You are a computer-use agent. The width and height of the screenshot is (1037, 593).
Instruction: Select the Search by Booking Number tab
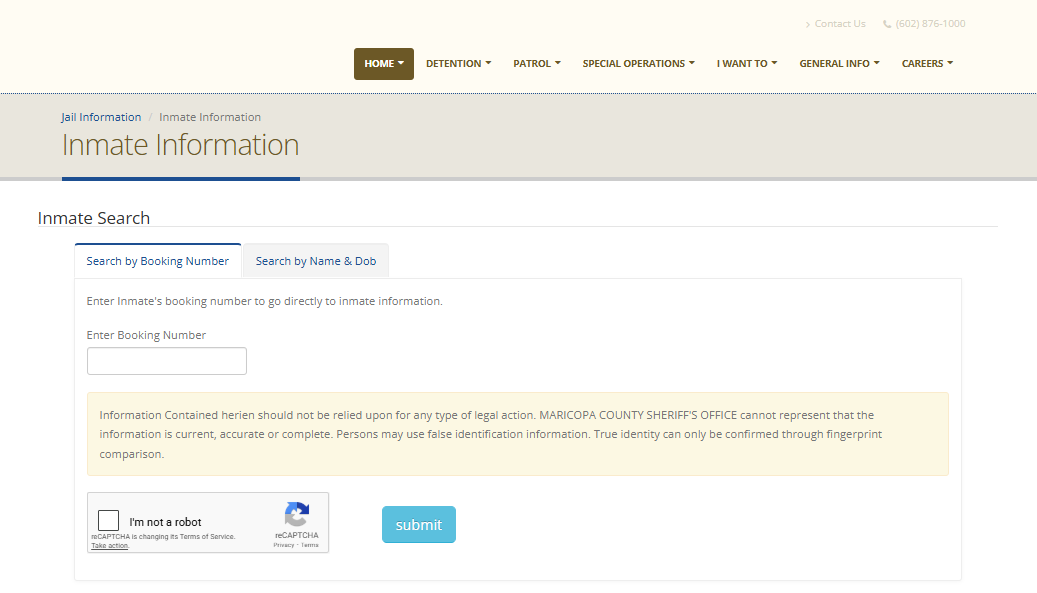click(158, 261)
